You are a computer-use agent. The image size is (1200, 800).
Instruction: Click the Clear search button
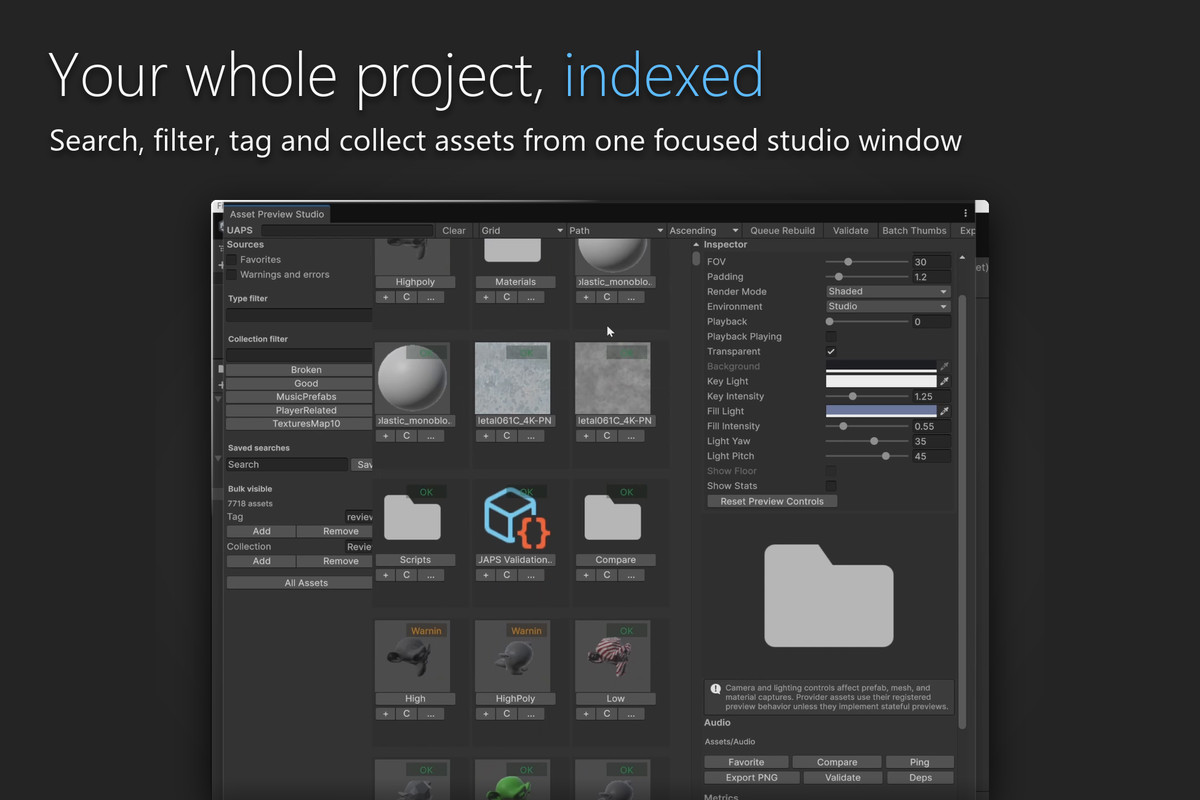click(x=454, y=231)
